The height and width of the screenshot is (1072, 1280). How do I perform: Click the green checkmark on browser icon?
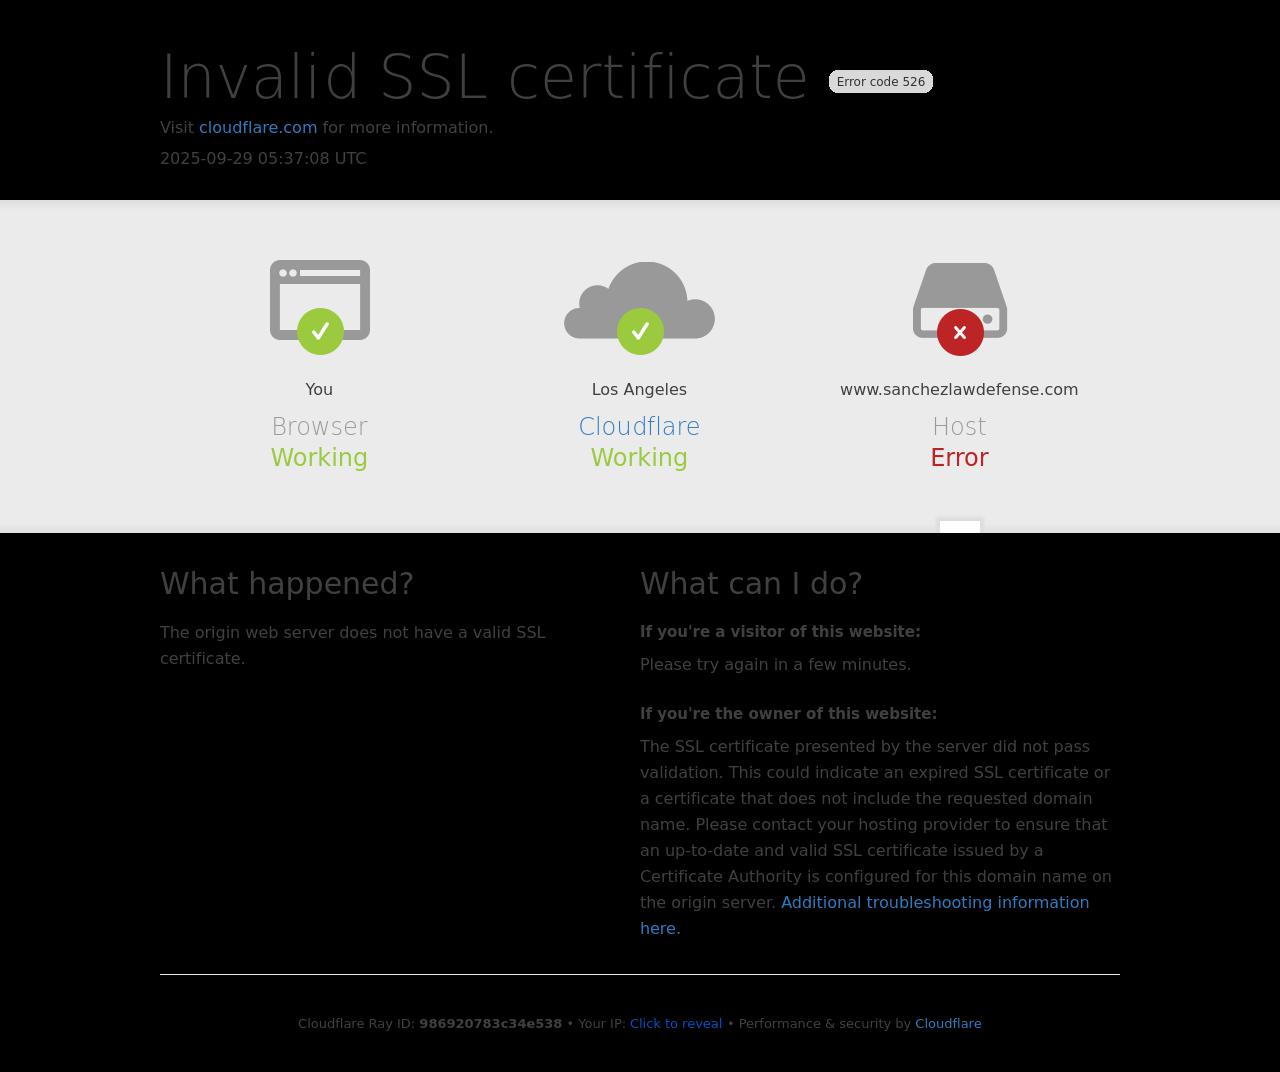tap(320, 331)
